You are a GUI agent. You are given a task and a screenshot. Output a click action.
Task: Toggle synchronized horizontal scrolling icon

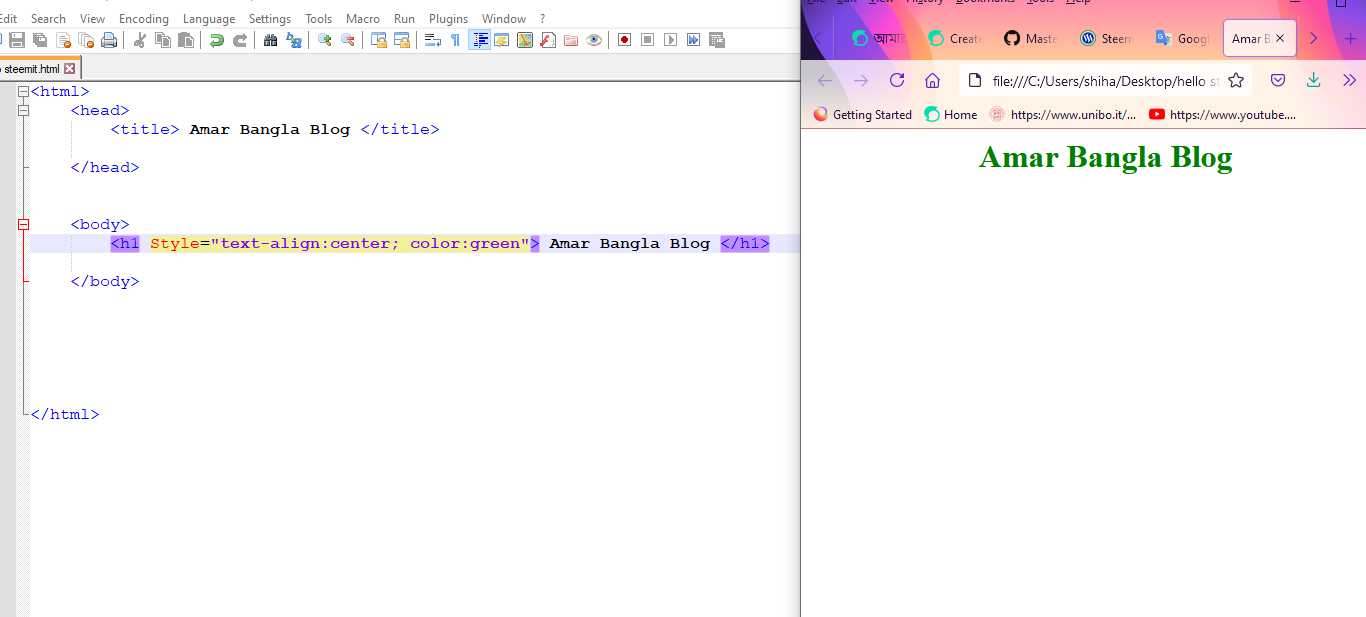[x=402, y=40]
